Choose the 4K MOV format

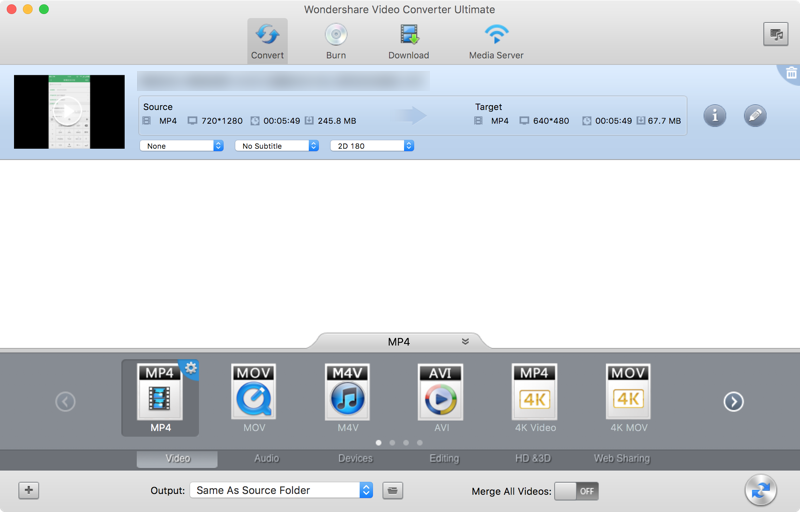629,398
